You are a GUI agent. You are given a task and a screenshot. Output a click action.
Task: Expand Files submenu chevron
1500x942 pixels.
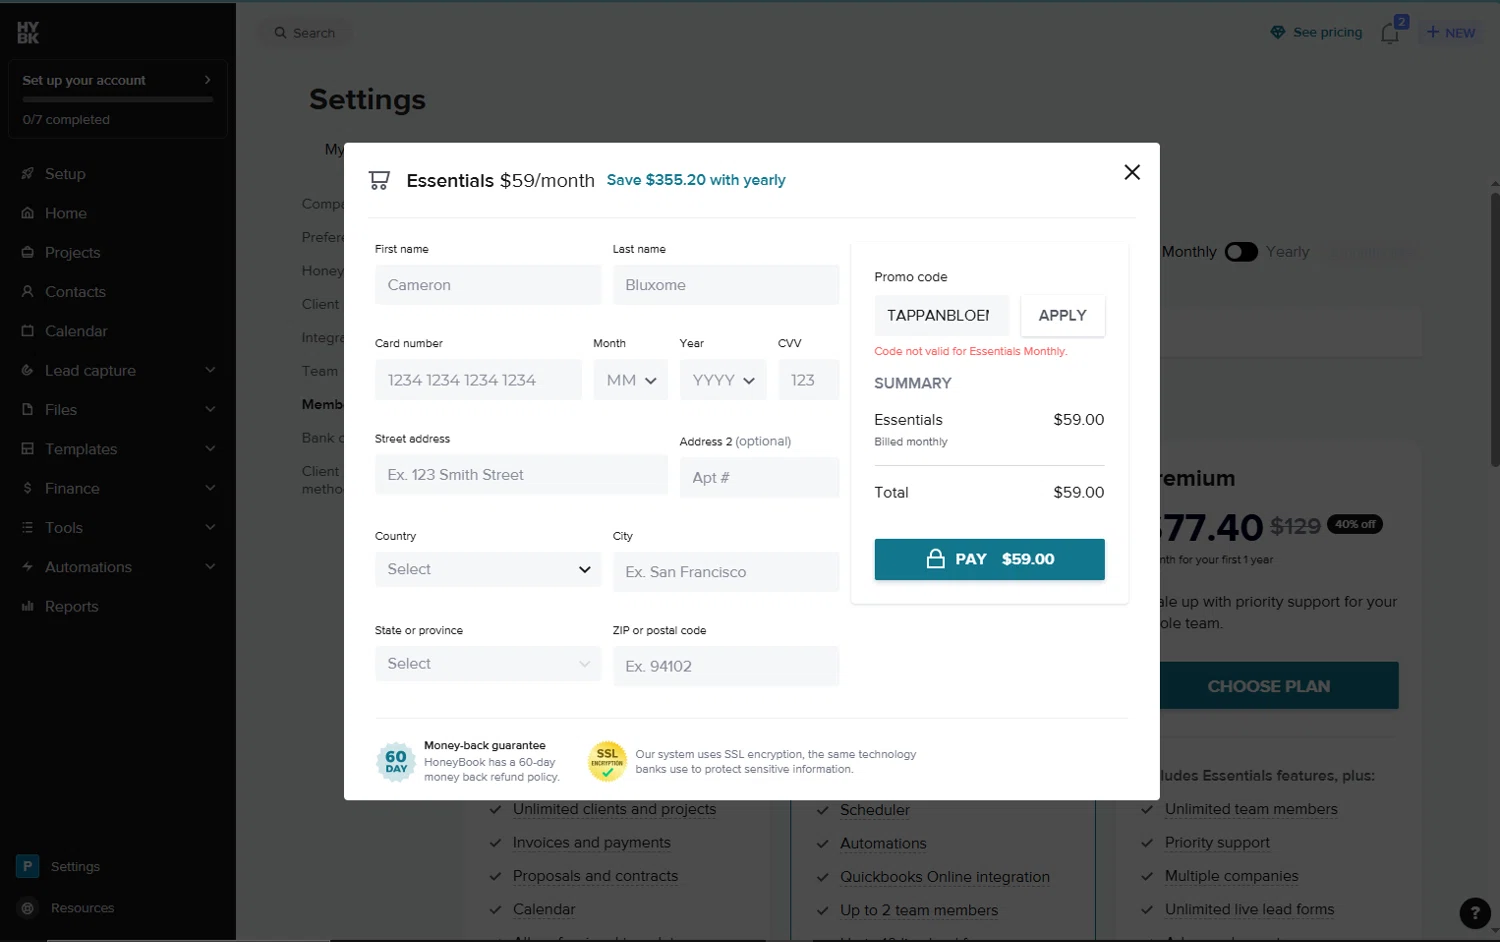(210, 409)
